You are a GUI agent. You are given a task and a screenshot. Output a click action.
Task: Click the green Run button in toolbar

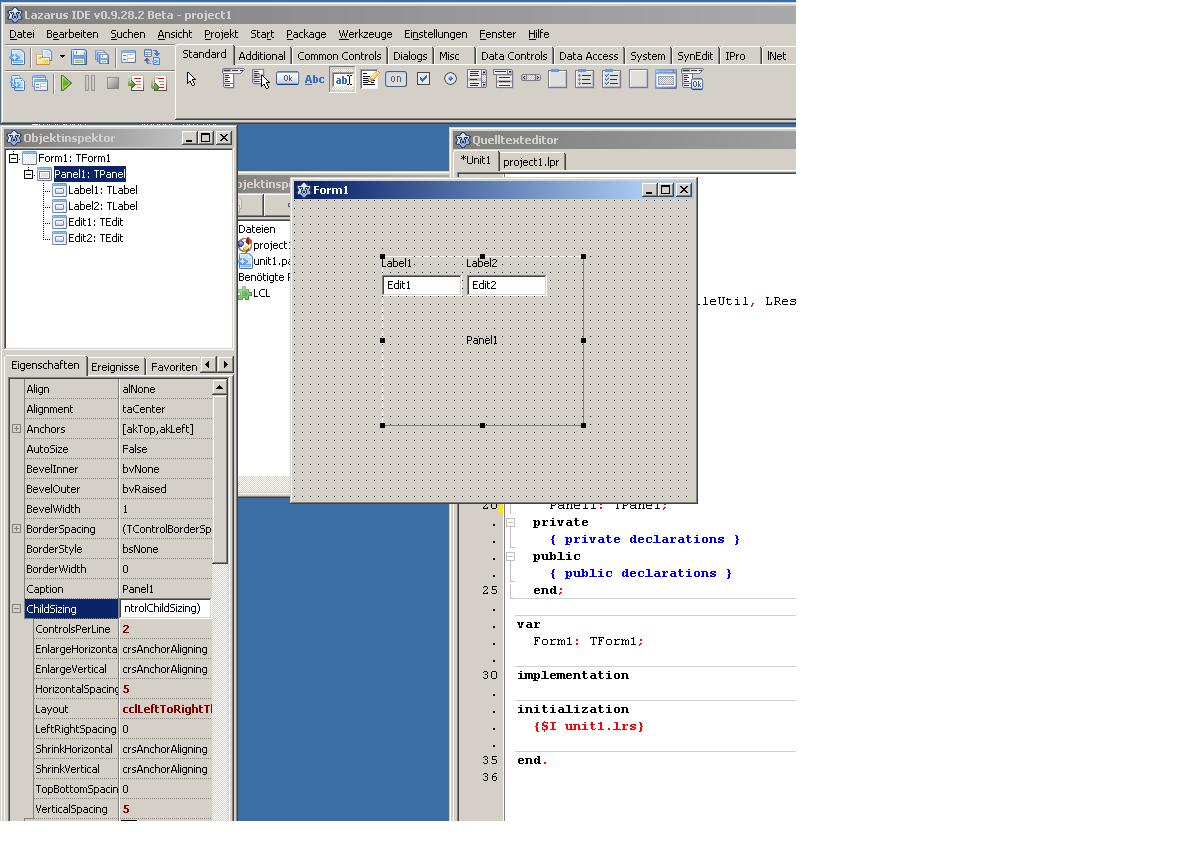tap(66, 83)
